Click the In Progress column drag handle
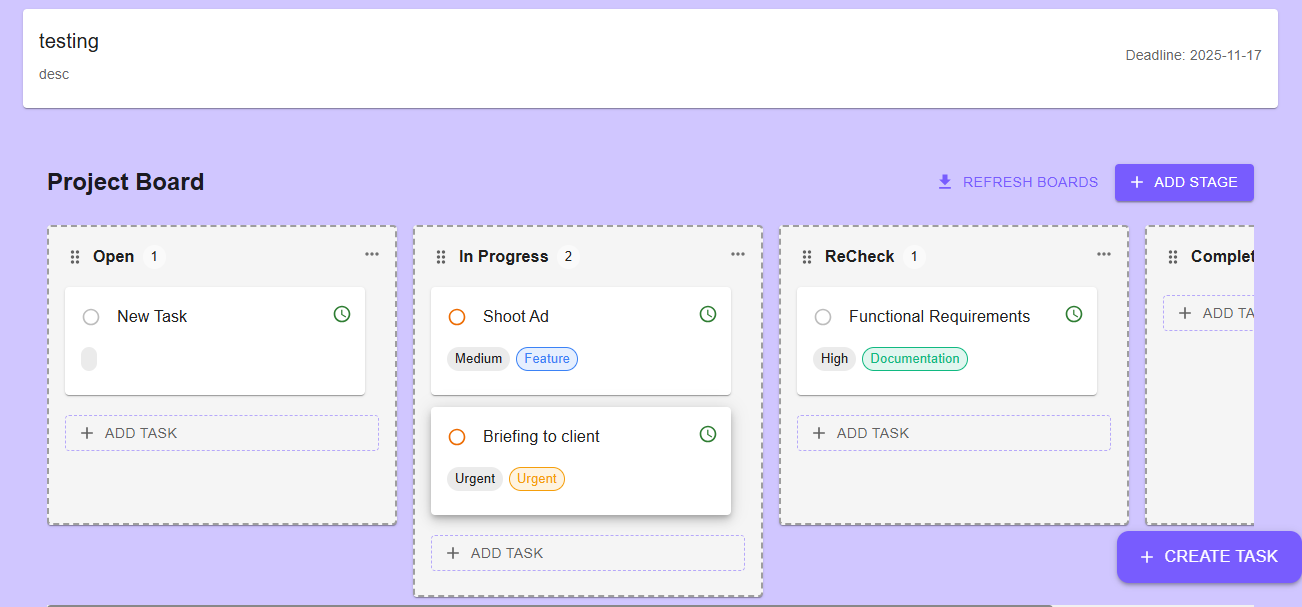 pos(441,257)
